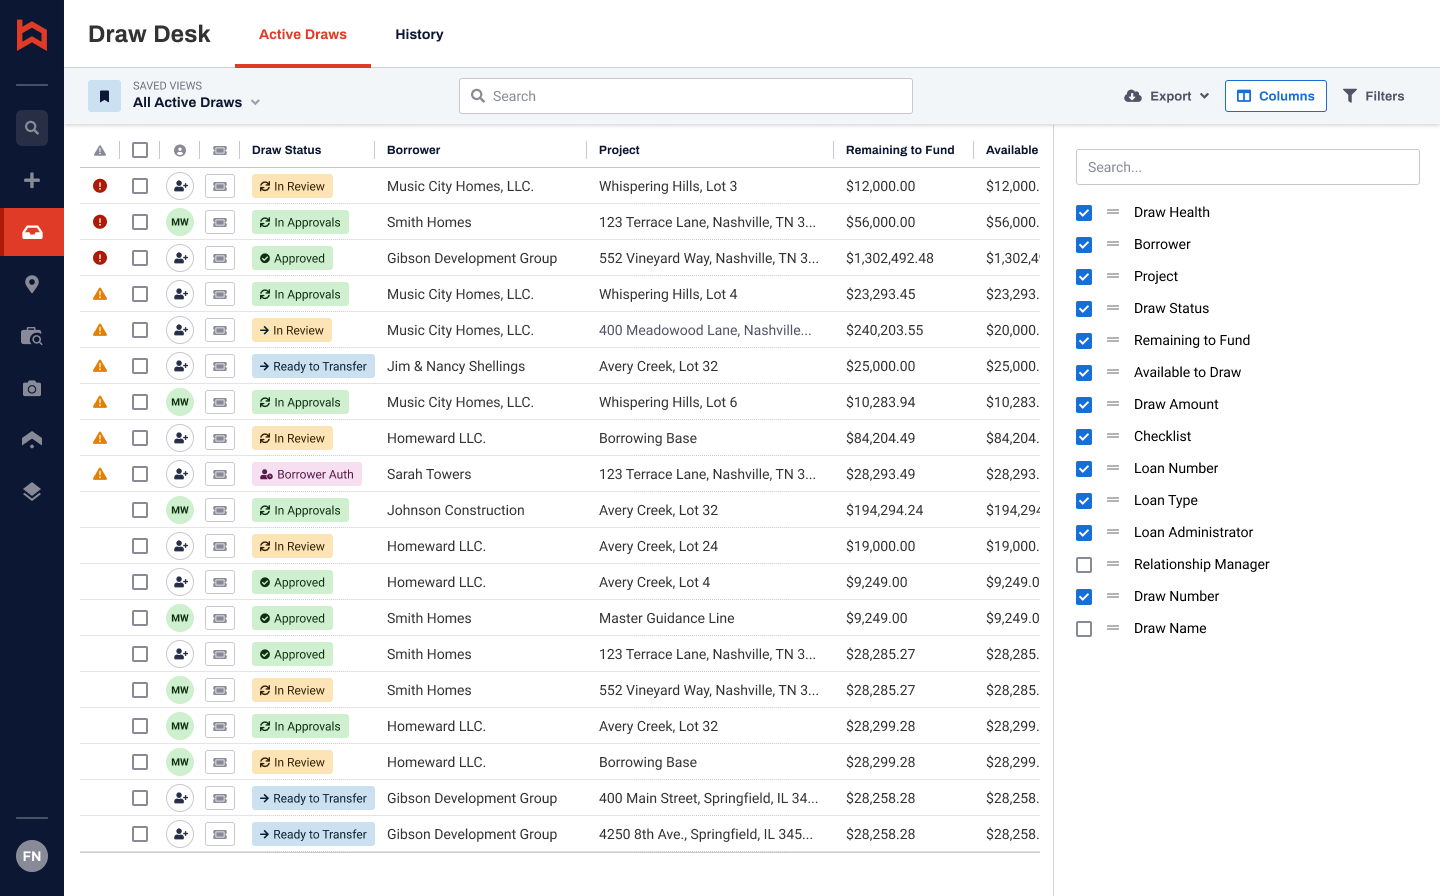
Task: Click the home sidebar icon
Action: (32, 439)
